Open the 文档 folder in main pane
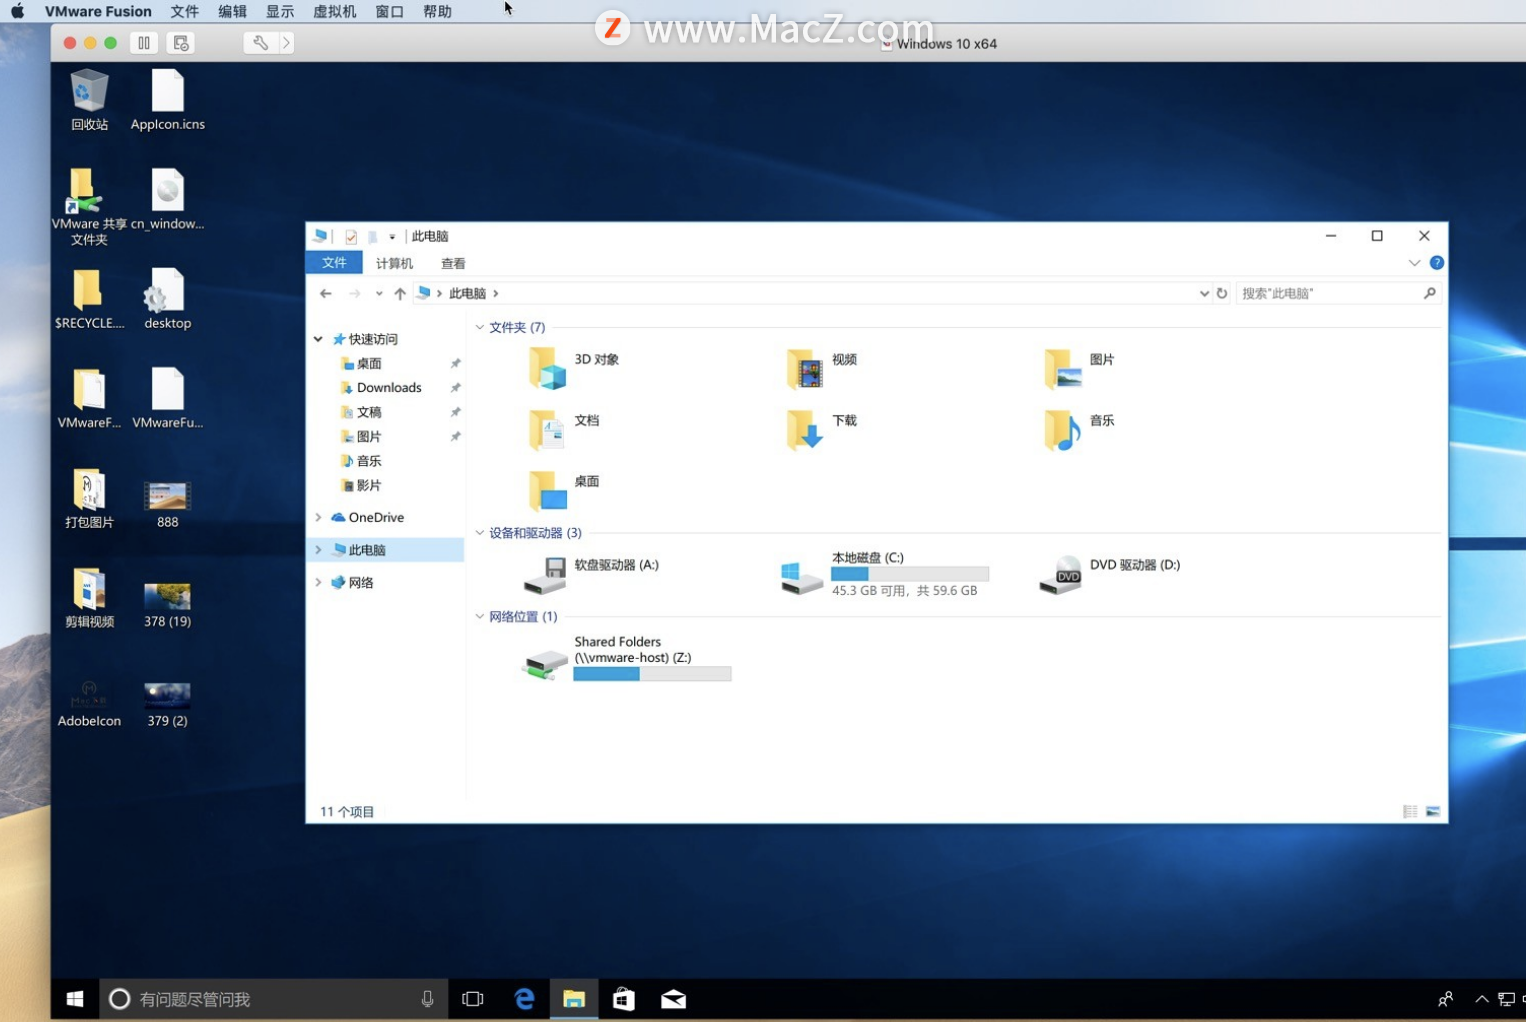 pos(564,428)
